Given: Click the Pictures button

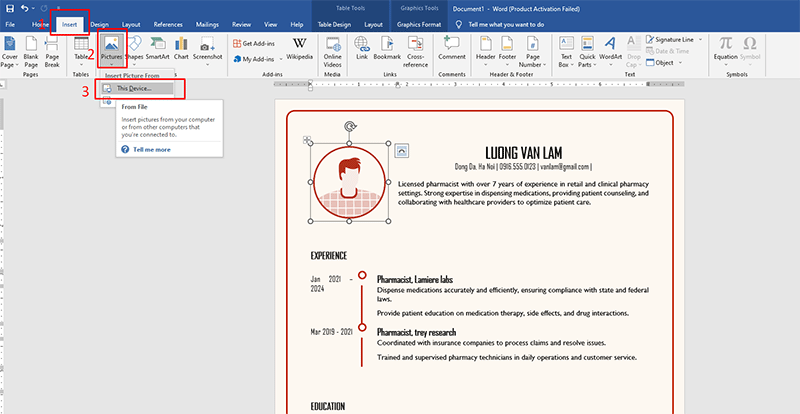Looking at the screenshot, I should tap(111, 53).
